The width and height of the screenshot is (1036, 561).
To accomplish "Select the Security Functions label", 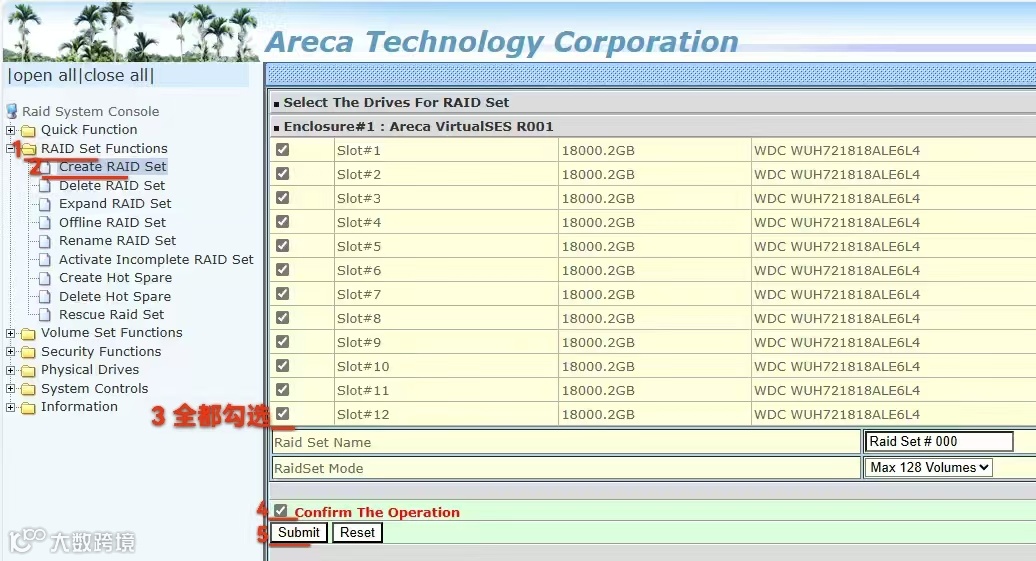I will coord(101,352).
